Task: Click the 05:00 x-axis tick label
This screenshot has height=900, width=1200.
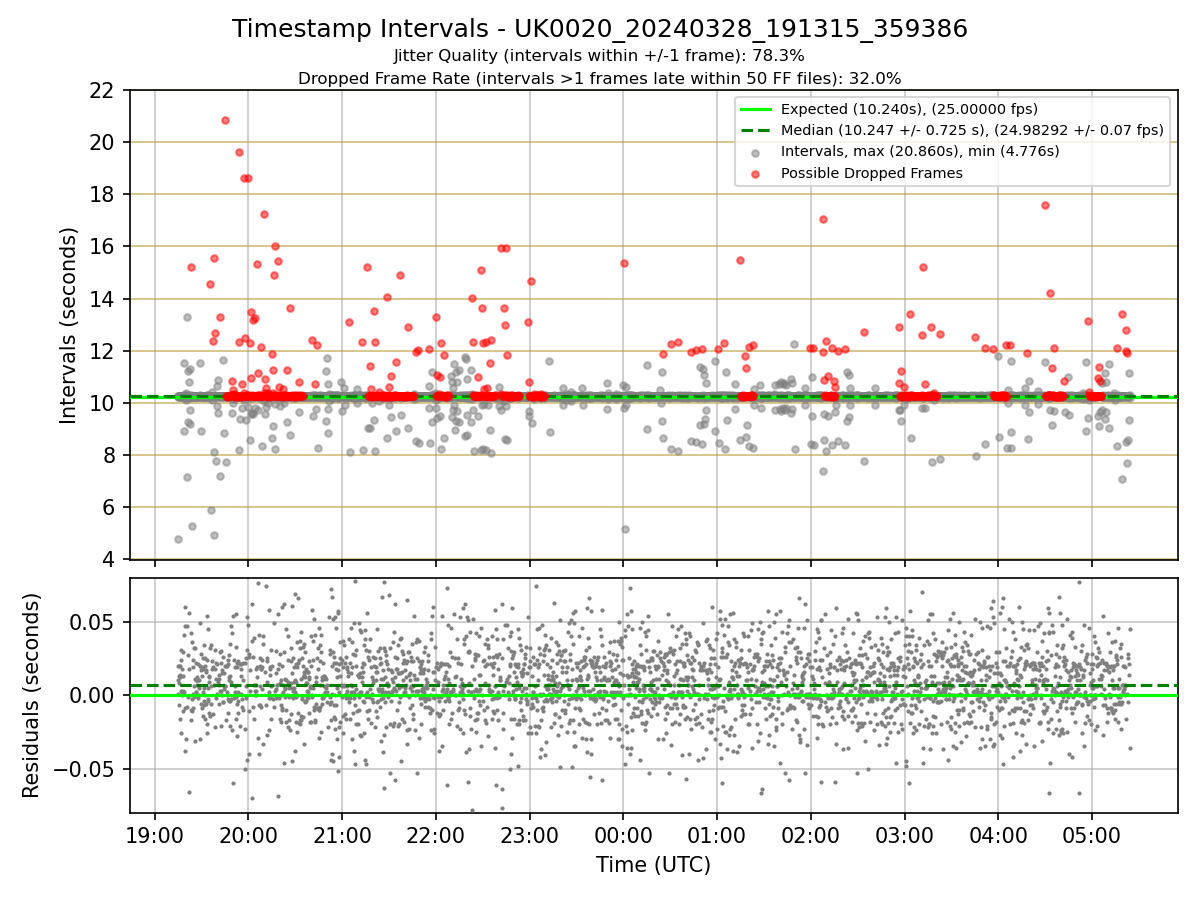Action: click(1091, 835)
